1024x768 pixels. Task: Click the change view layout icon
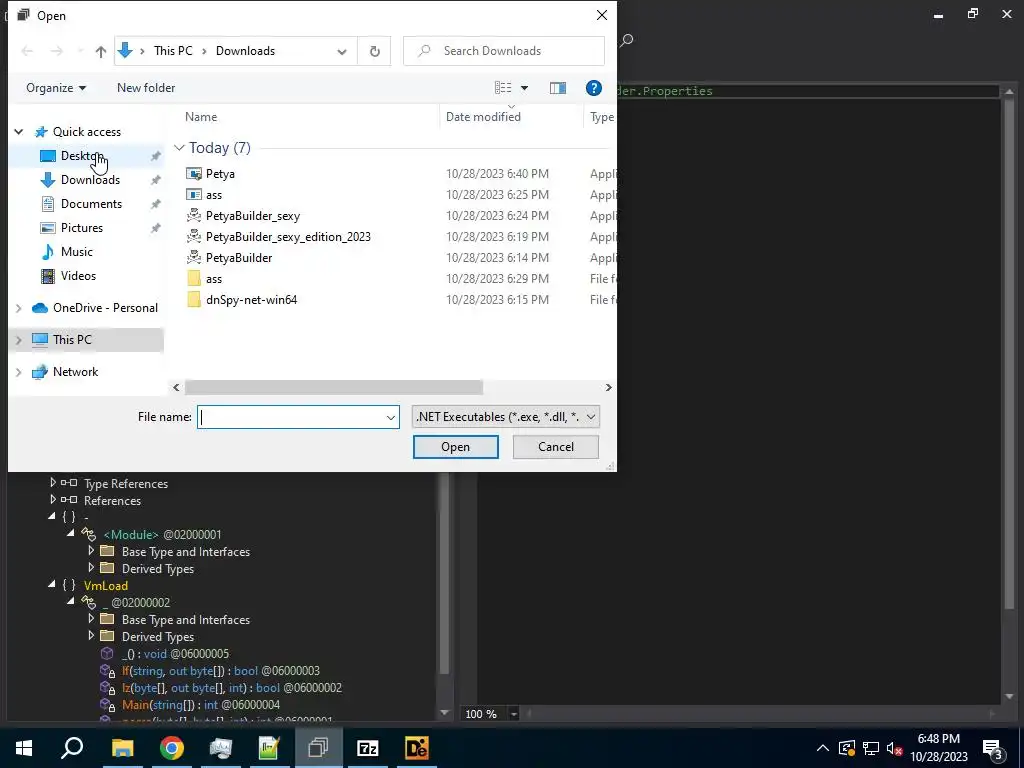point(503,88)
